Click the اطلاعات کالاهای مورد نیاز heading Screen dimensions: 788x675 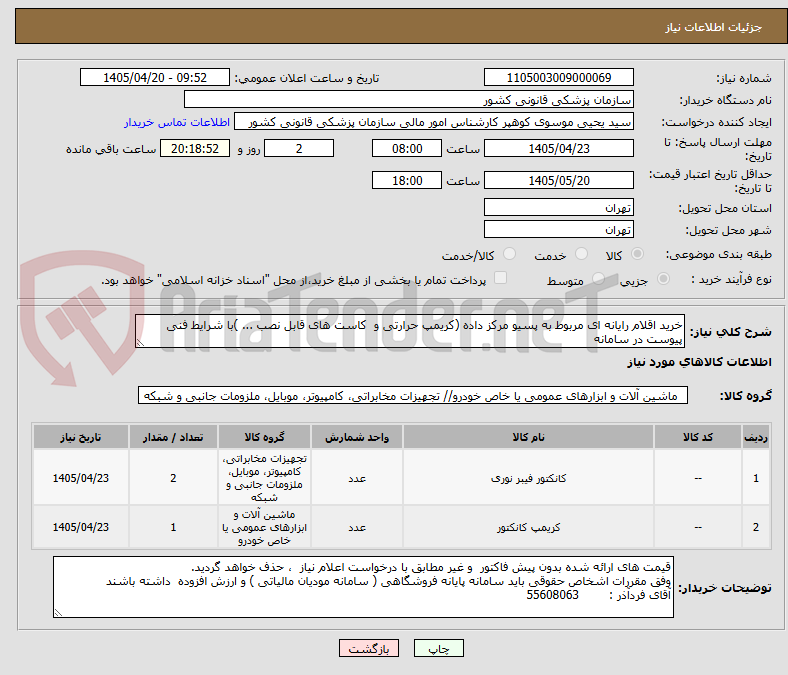pos(699,362)
